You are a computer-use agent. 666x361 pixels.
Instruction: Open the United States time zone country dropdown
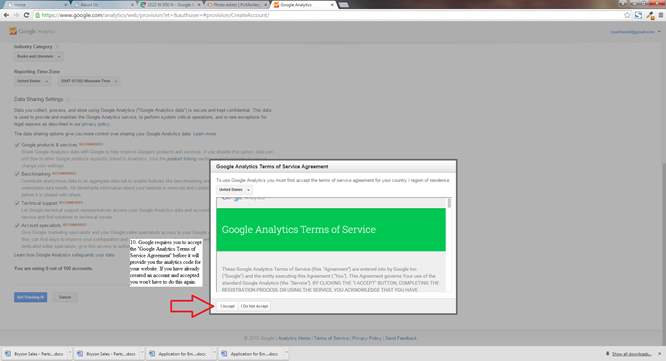(32, 81)
